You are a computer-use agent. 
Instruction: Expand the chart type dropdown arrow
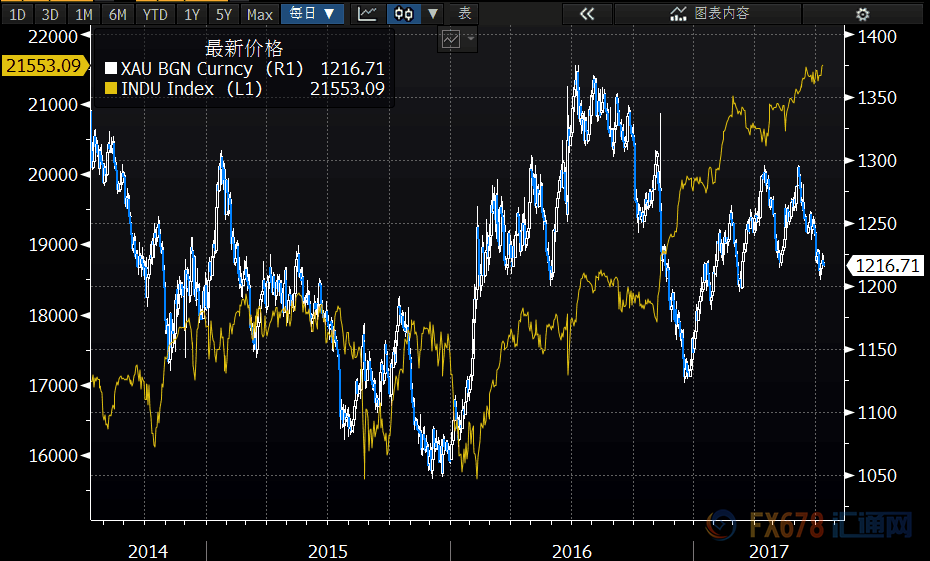click(432, 14)
